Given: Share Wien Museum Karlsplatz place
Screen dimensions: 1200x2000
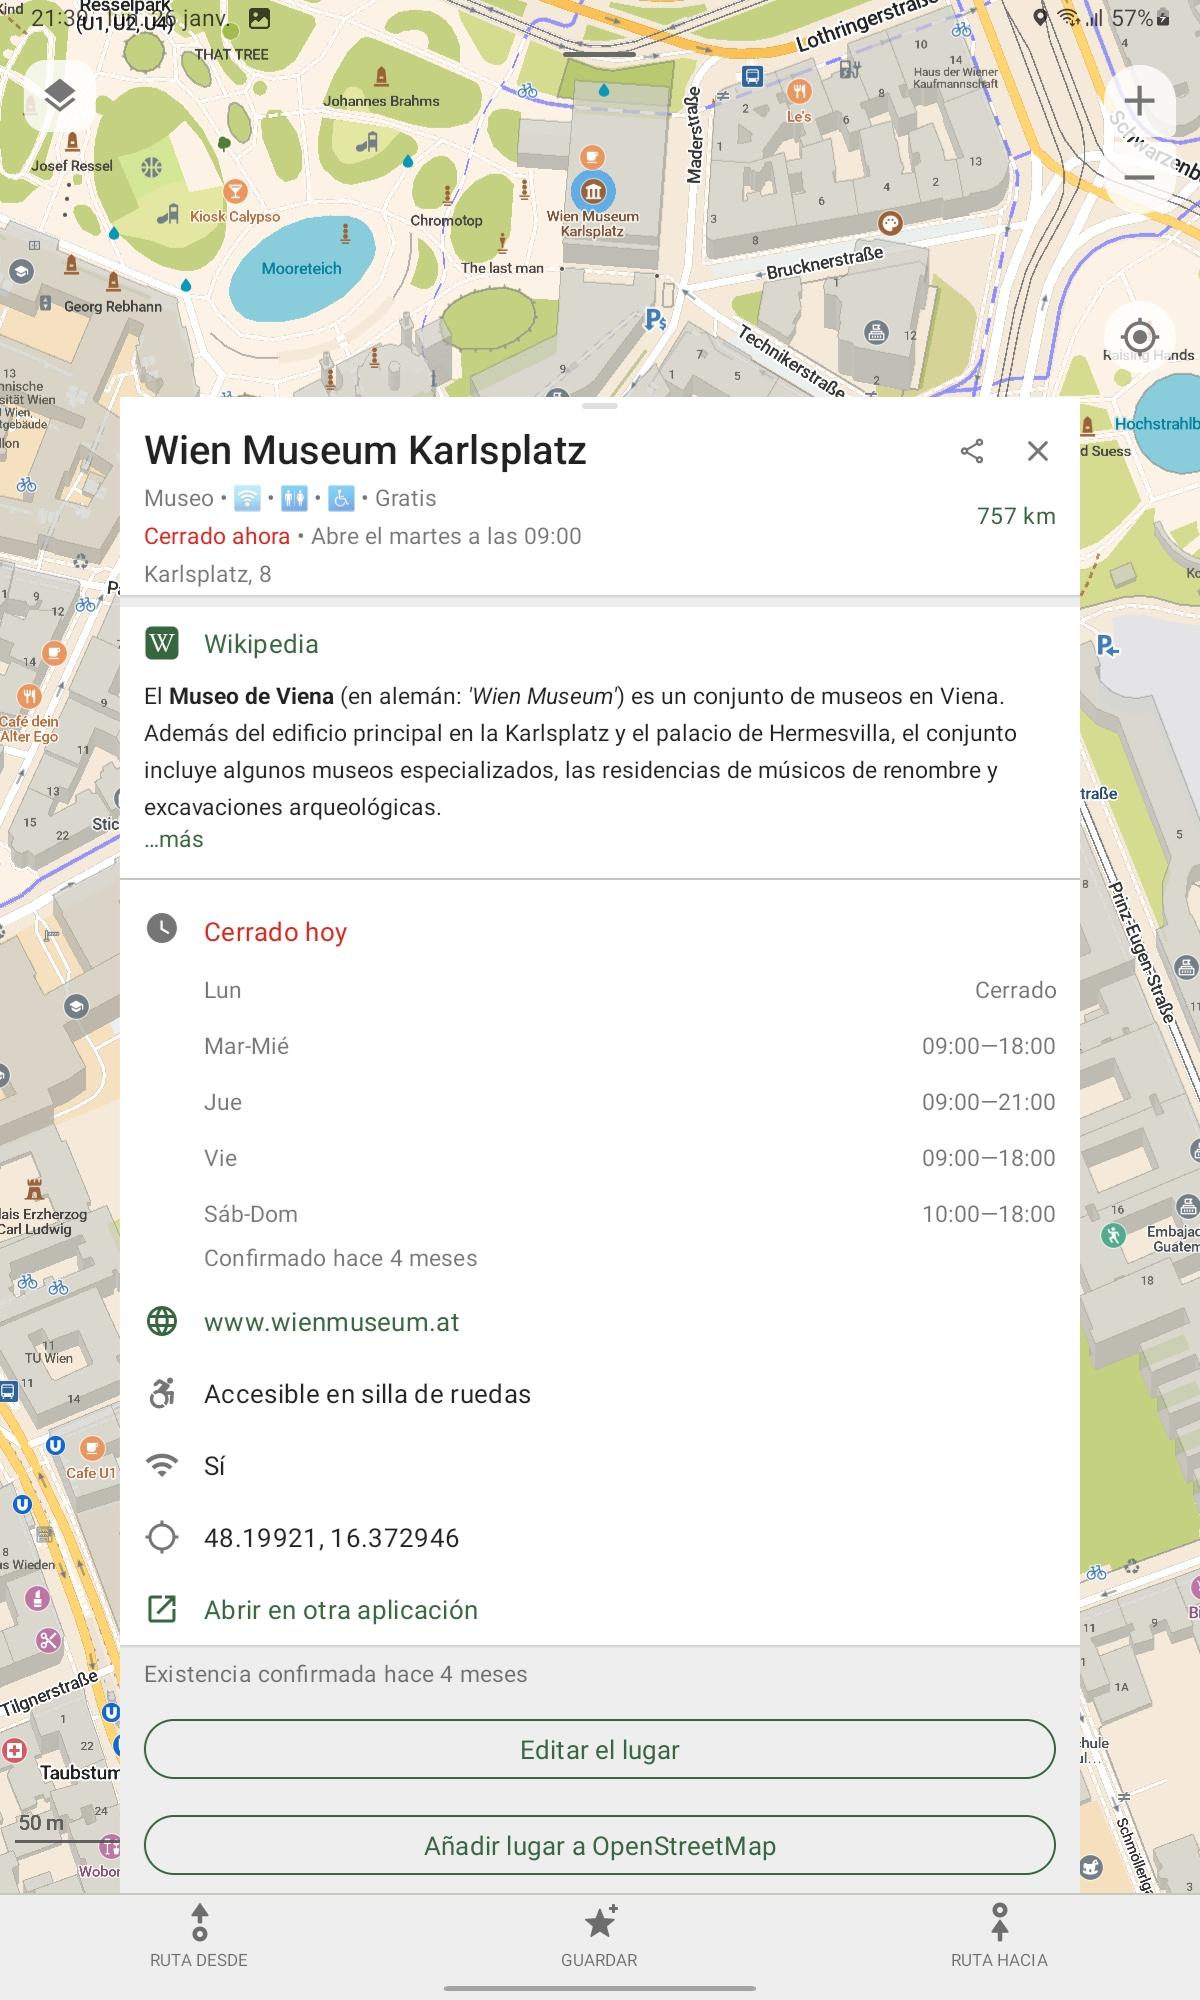Looking at the screenshot, I should coord(972,451).
